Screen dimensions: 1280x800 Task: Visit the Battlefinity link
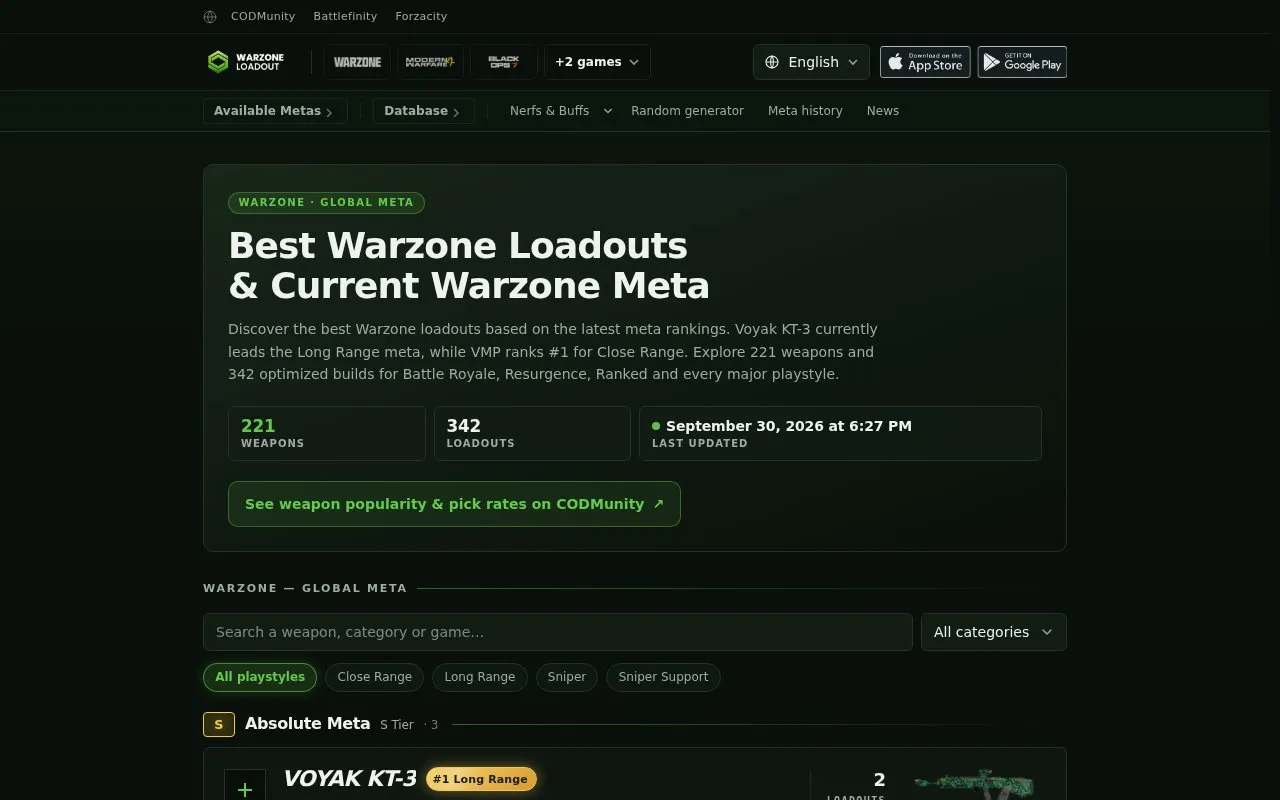[345, 16]
